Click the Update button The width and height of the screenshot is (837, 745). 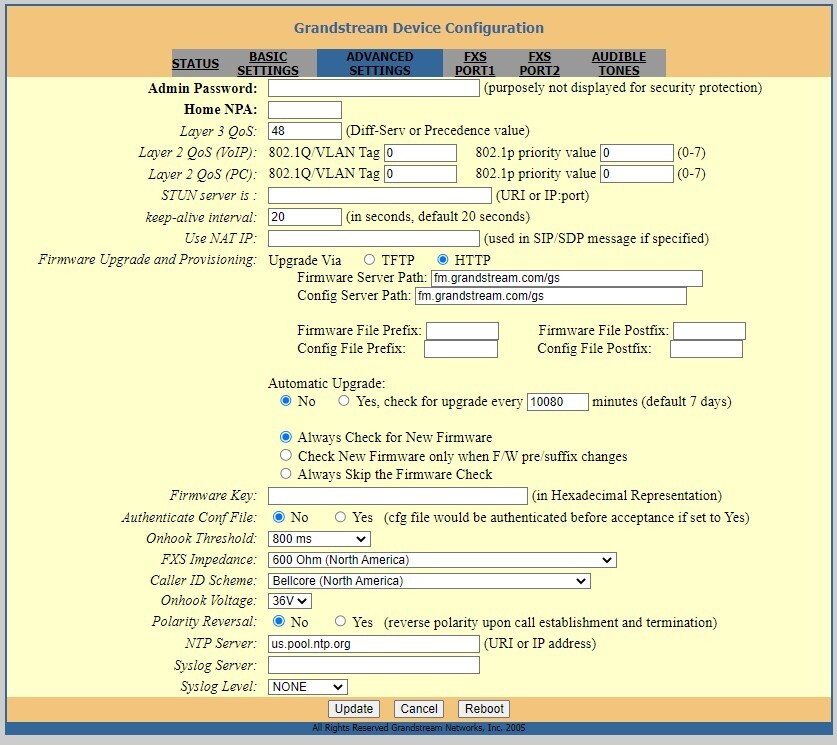(x=354, y=709)
